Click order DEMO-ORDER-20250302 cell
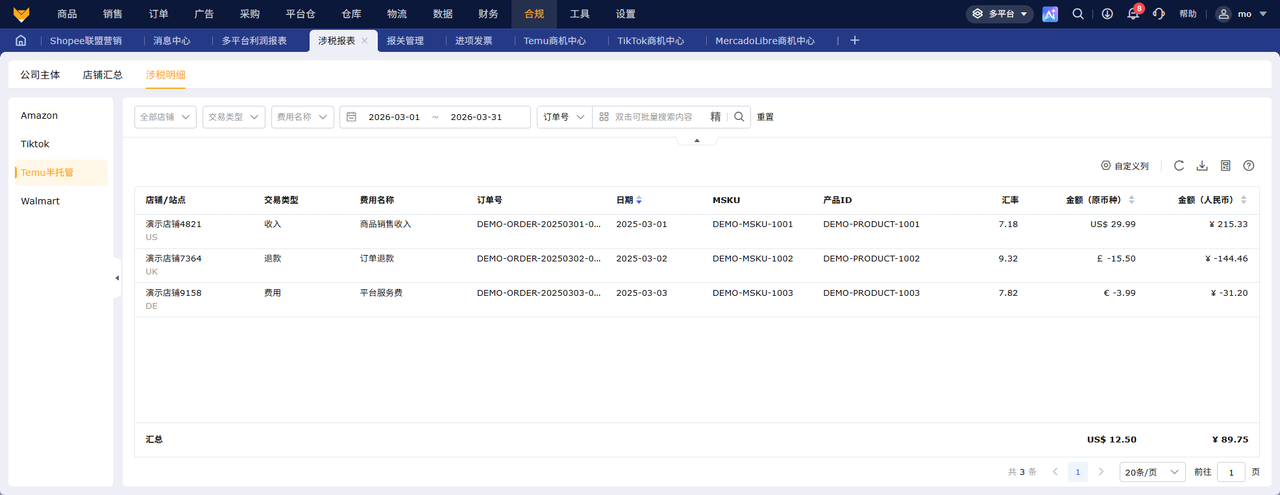This screenshot has width=1280, height=495. (539, 258)
